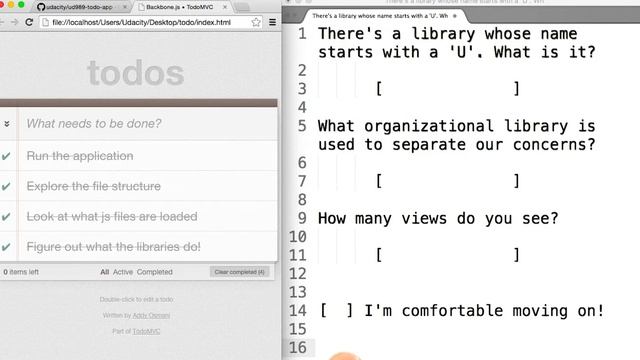Close the udacity GitHub browser tab
Viewport: 640px width, 360px height.
click(124, 7)
